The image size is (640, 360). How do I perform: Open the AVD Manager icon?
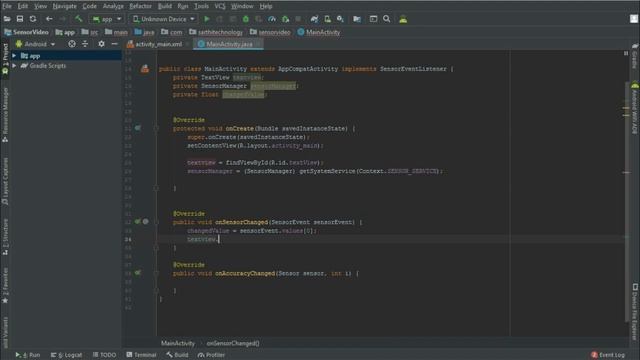pyautogui.click(x=327, y=19)
